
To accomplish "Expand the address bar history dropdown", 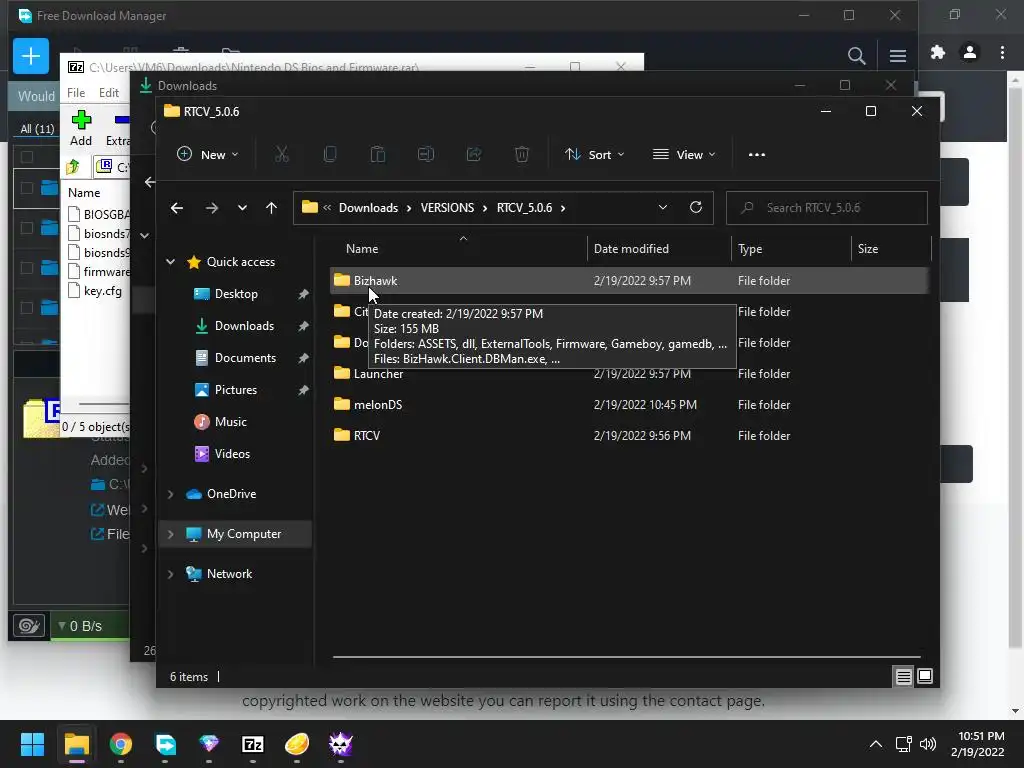I will coord(663,208).
